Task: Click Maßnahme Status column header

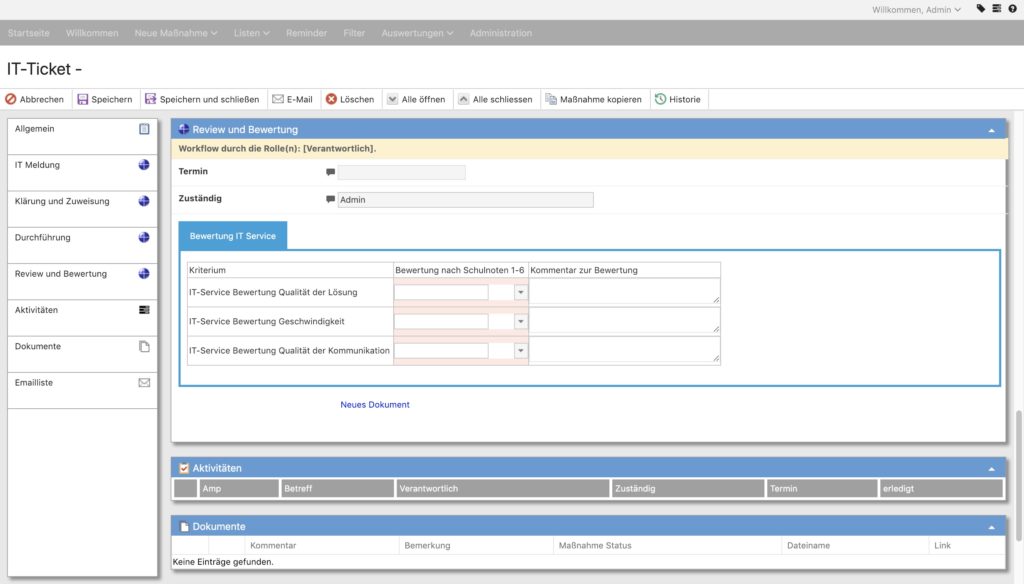Action: tap(667, 545)
